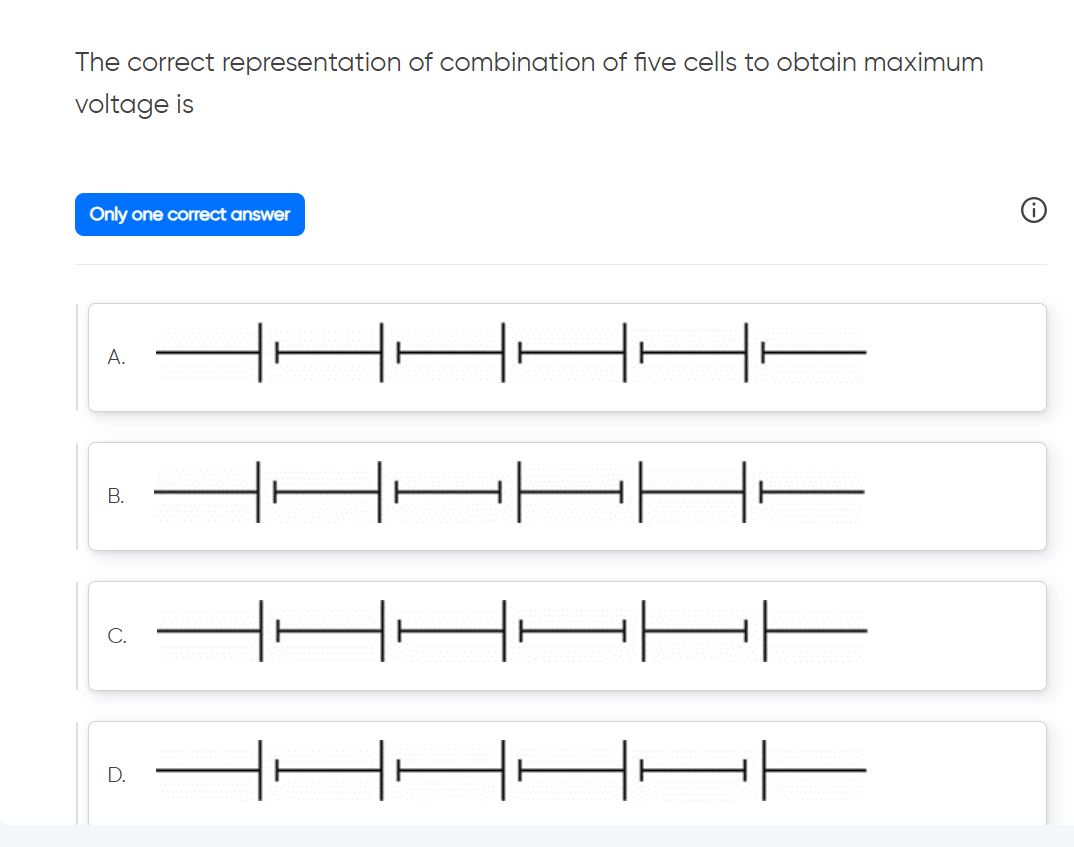Image resolution: width=1074 pixels, height=847 pixels.
Task: Click the letter label B
Action: (117, 496)
